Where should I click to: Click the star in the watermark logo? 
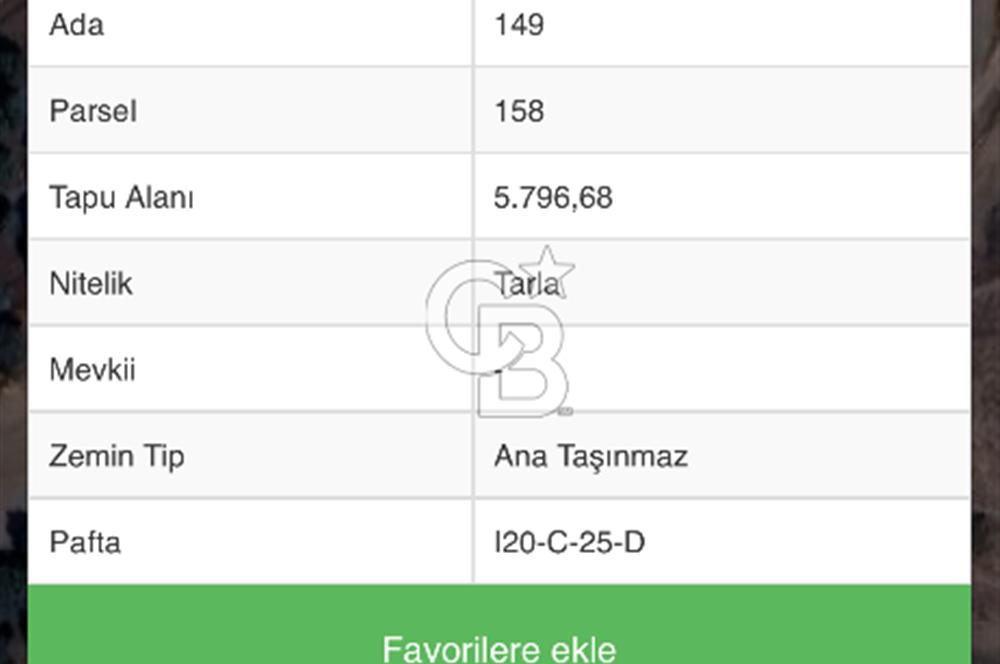[x=547, y=269]
